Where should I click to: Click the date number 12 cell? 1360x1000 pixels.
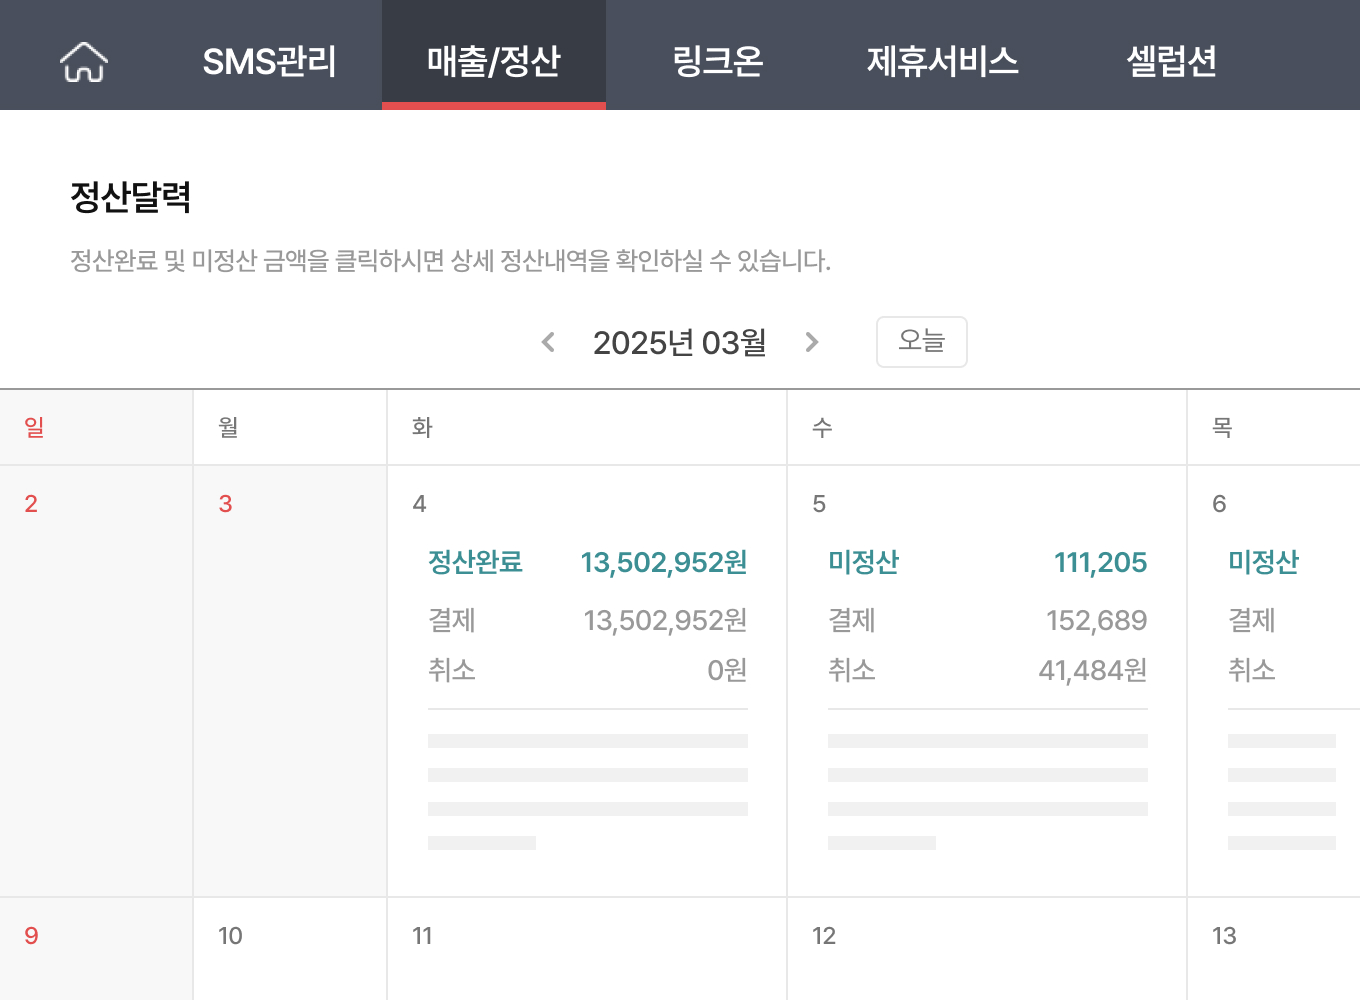(823, 936)
